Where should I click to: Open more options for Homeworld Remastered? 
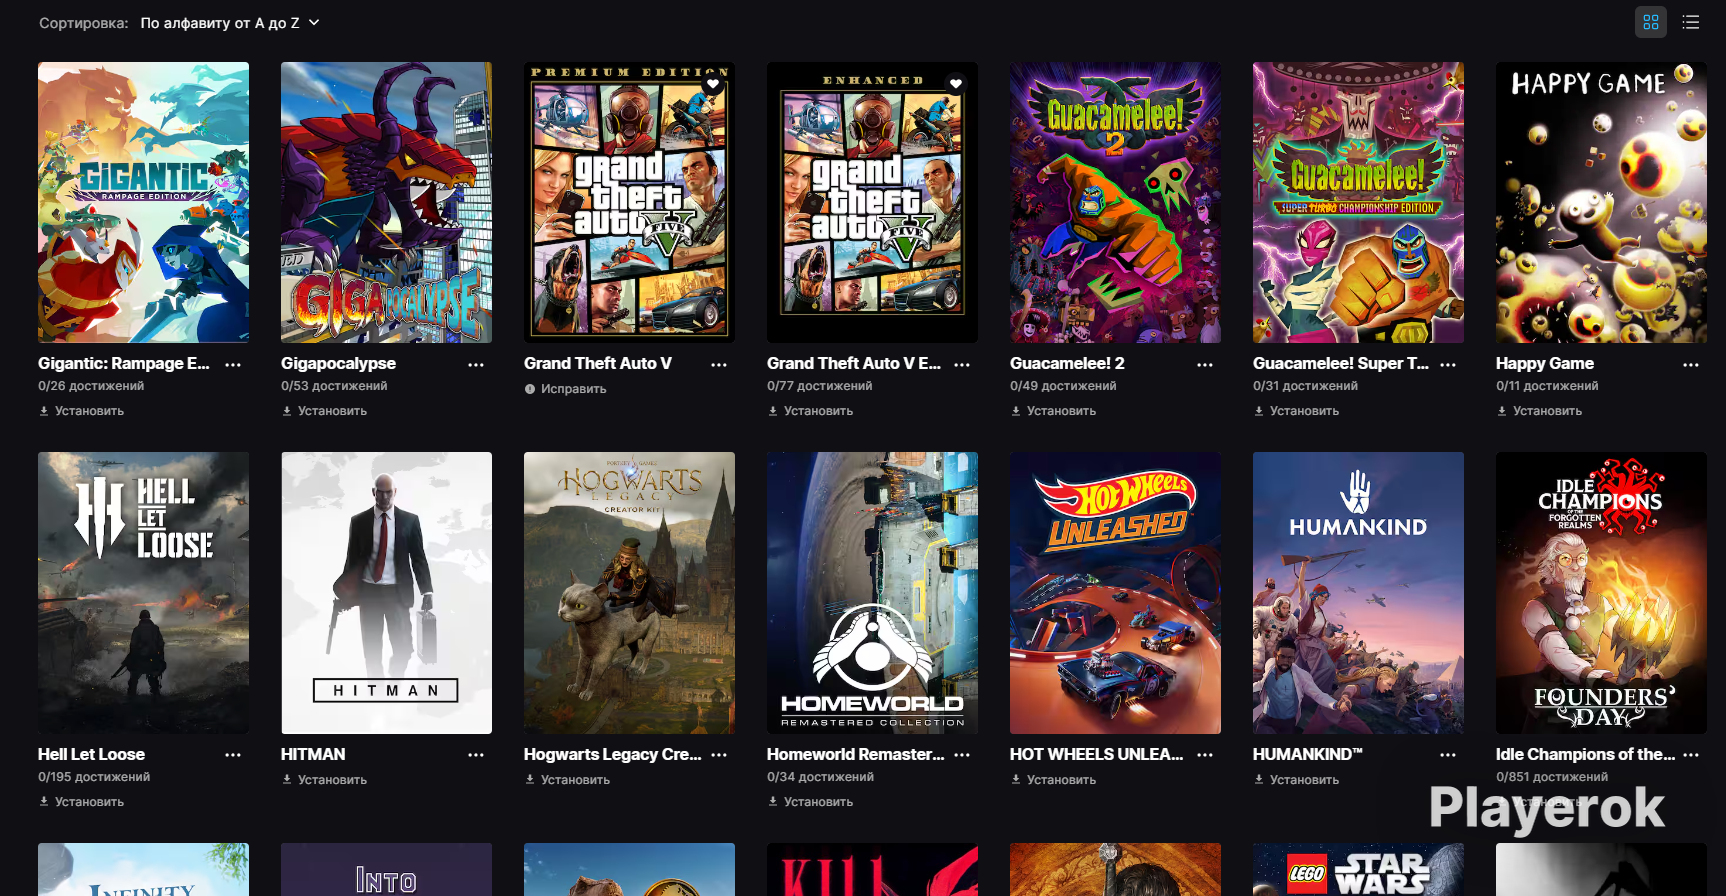click(962, 755)
